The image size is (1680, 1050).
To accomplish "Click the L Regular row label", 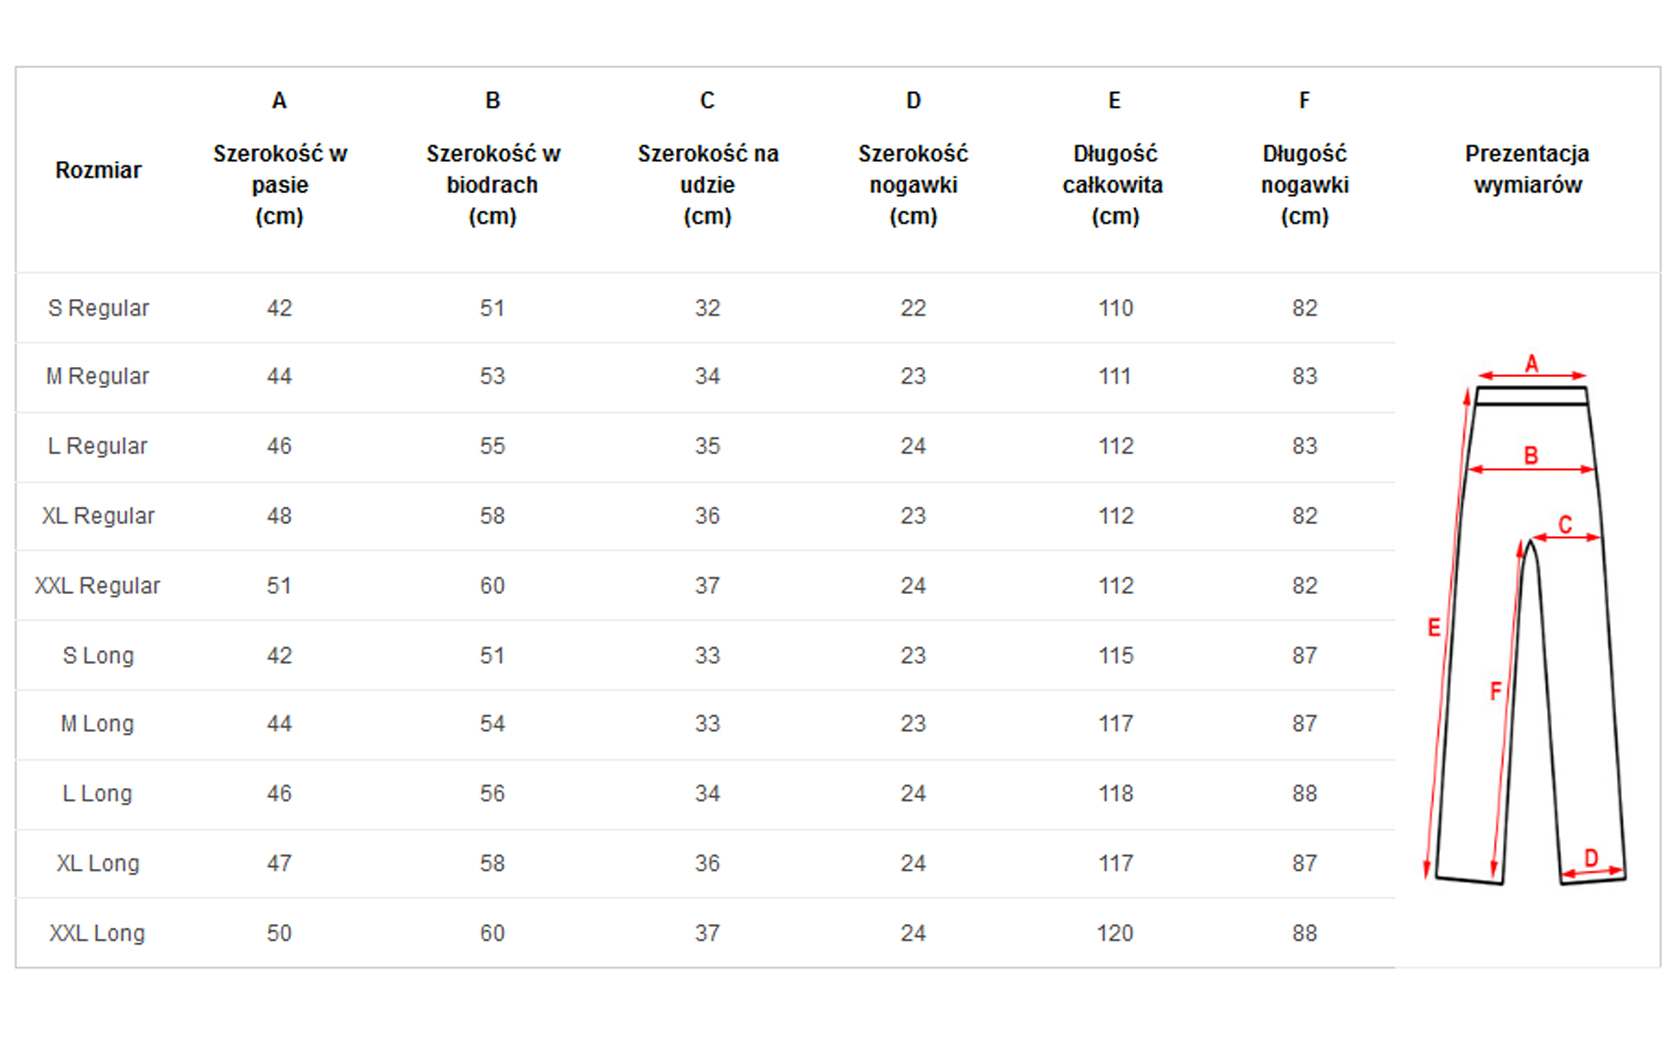I will point(98,446).
